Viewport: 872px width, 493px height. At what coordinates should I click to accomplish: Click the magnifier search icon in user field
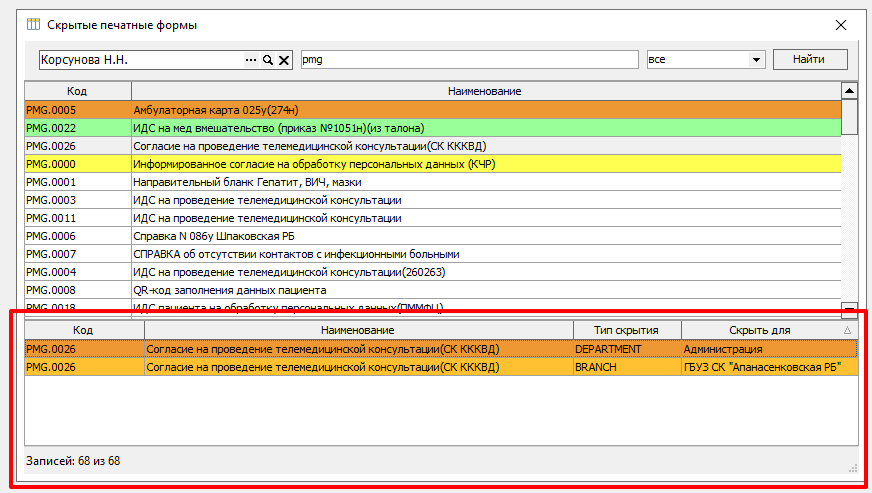pos(267,60)
